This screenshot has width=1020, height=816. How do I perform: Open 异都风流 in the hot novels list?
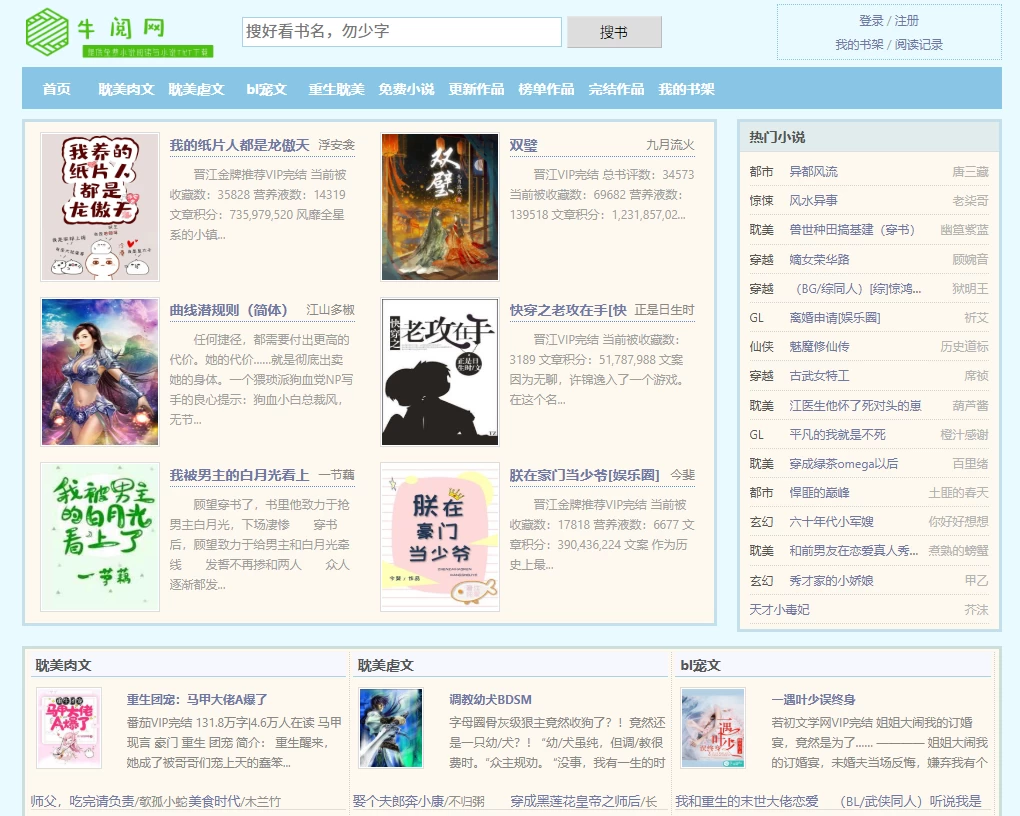coord(813,172)
